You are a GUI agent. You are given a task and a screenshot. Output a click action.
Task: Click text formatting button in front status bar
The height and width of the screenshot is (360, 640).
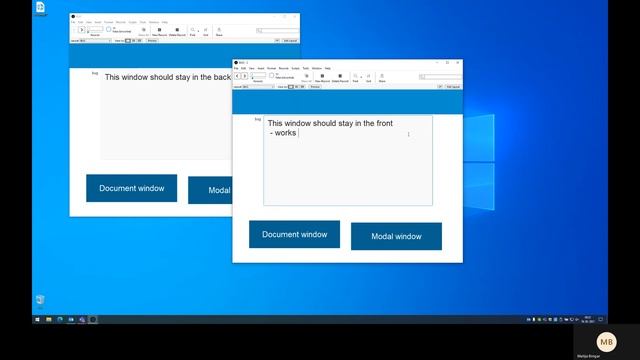pyautogui.click(x=440, y=87)
